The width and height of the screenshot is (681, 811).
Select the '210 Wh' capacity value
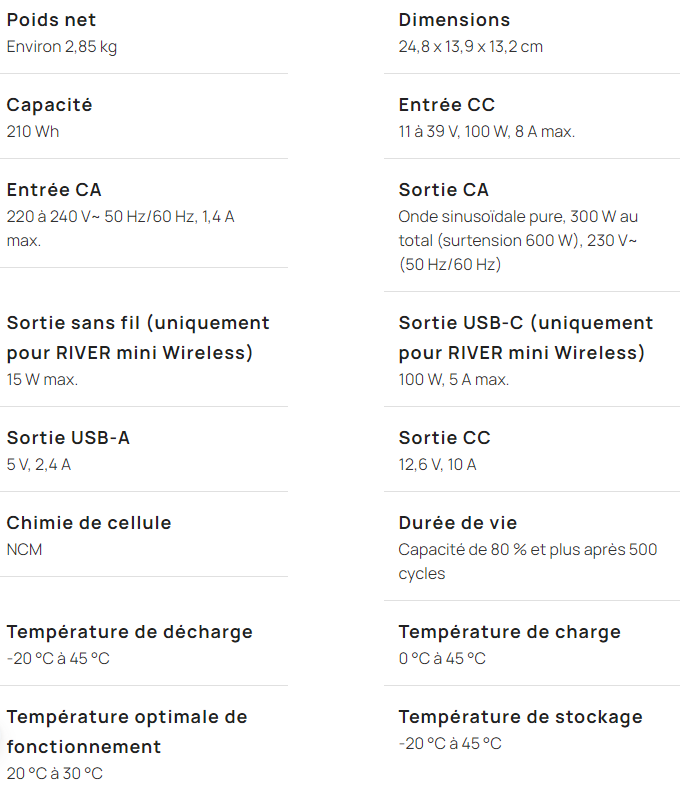33,132
